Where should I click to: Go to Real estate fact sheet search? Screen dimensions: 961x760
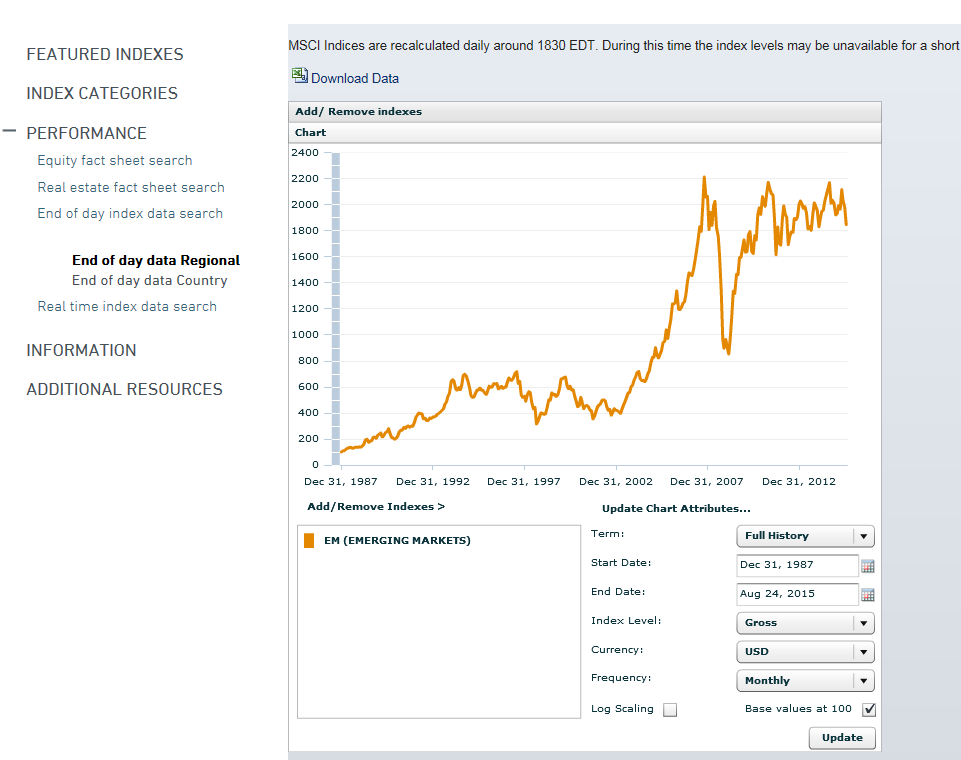coord(131,188)
